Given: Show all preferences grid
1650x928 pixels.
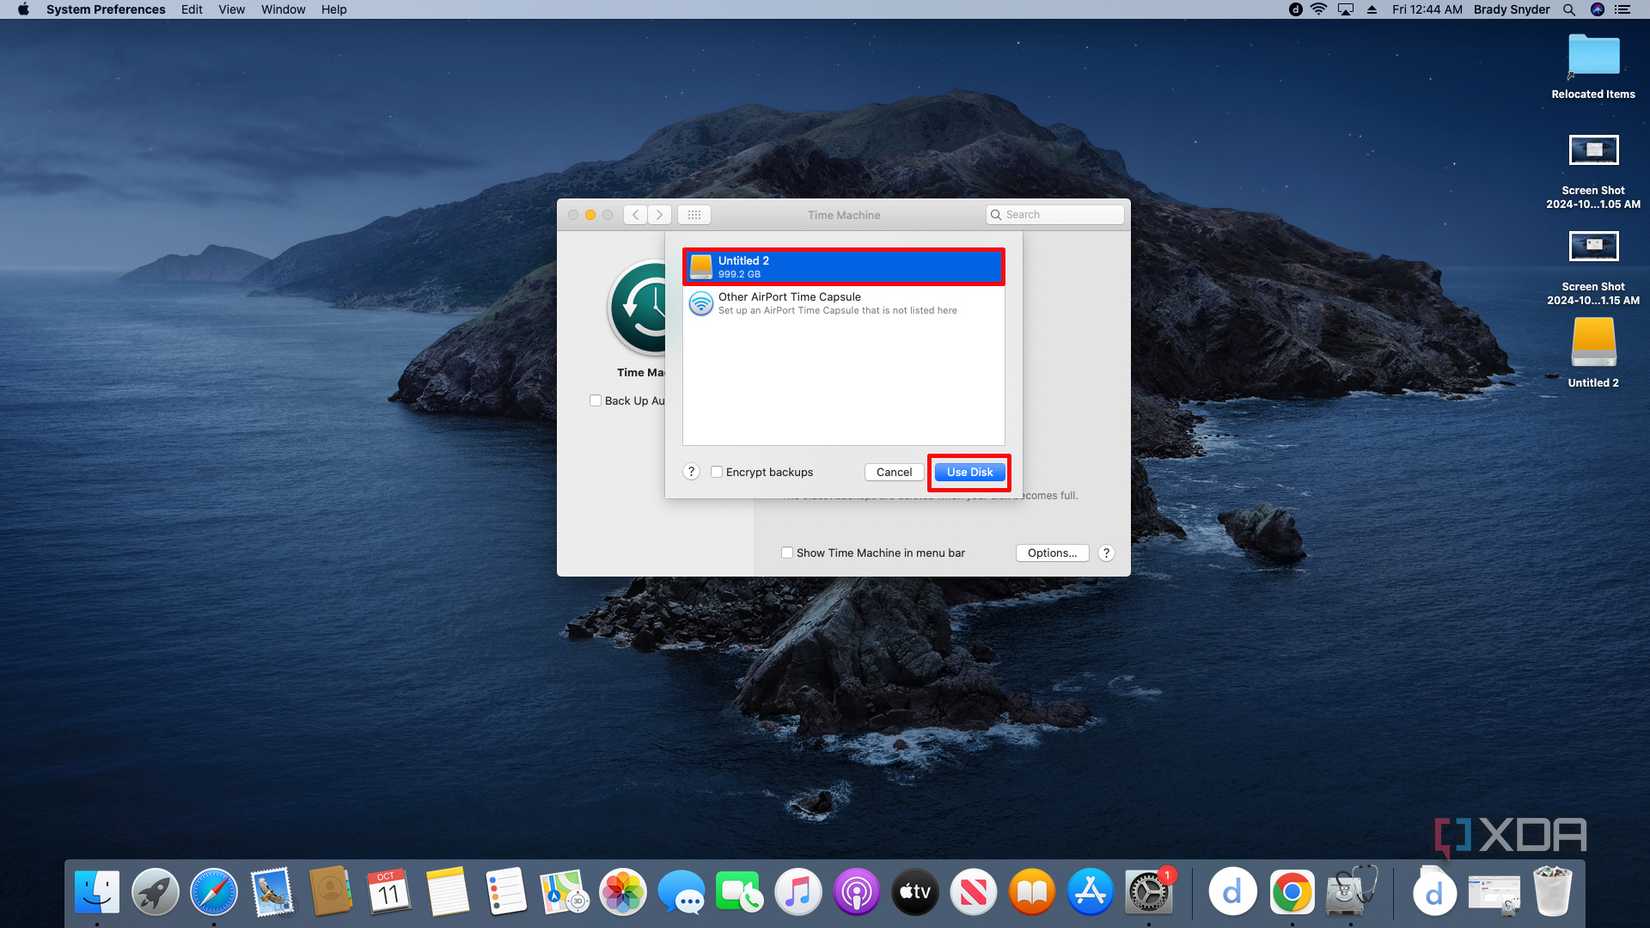Looking at the screenshot, I should [694, 215].
